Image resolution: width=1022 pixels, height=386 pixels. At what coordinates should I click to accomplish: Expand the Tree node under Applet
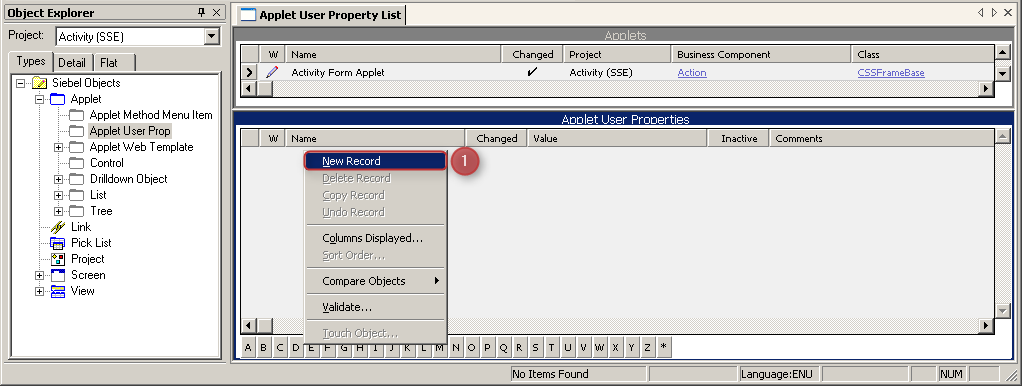coord(59,211)
